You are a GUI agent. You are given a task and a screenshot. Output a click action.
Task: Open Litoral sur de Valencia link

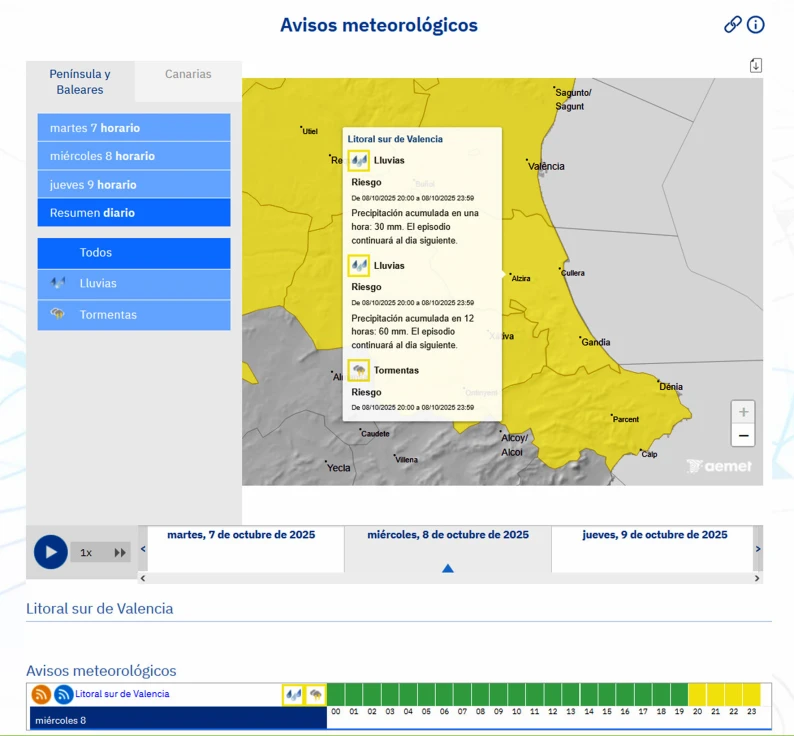pos(122,694)
